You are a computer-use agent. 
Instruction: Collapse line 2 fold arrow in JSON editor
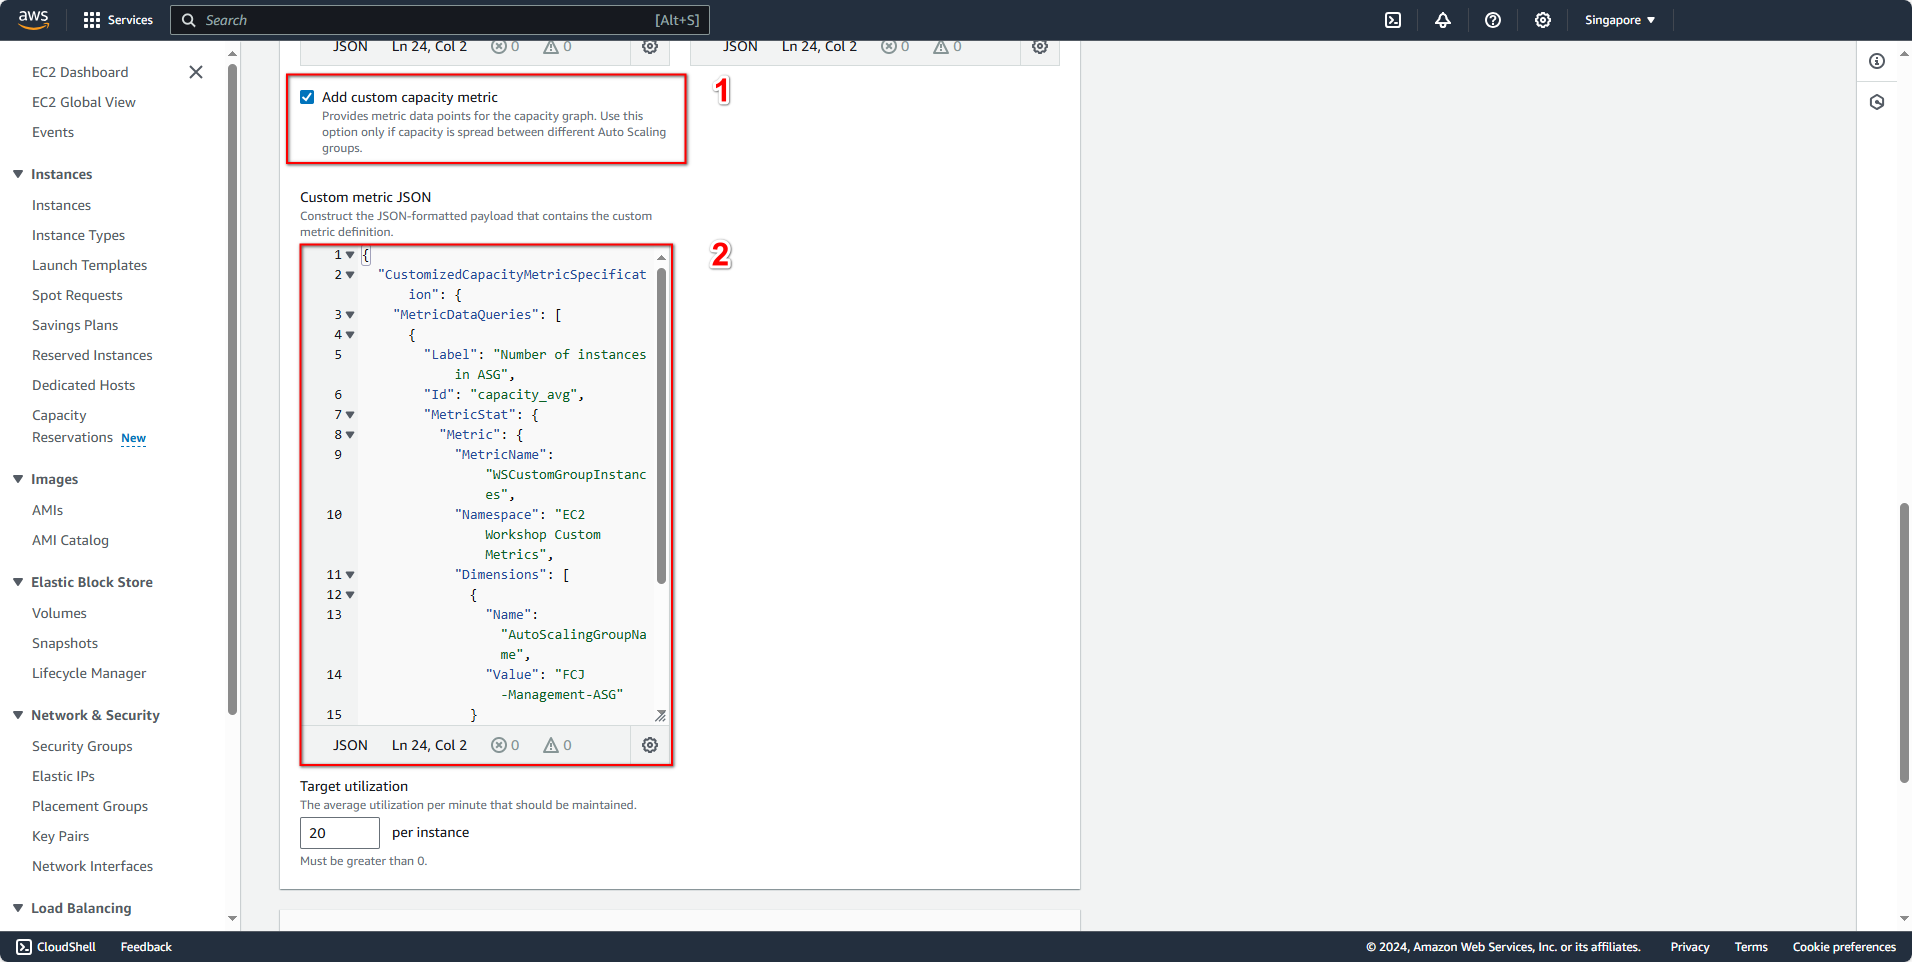click(350, 275)
